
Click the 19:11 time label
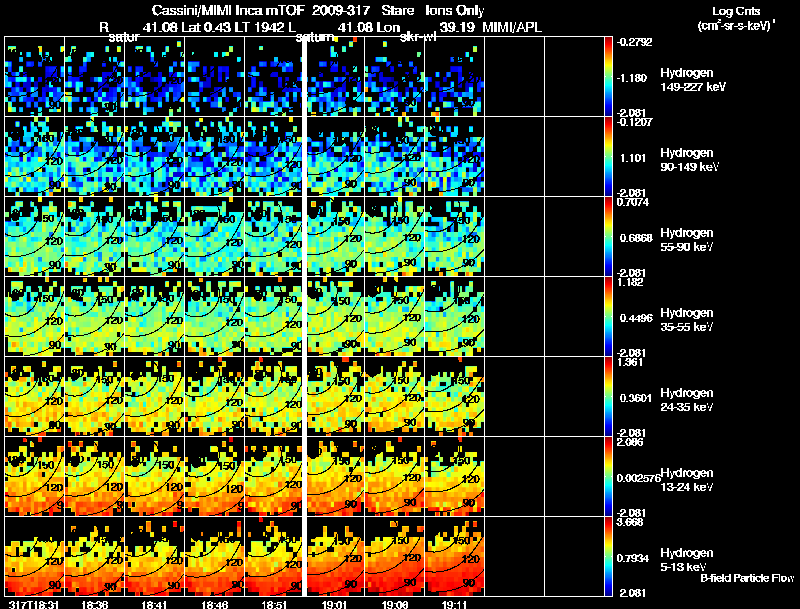[454, 604]
